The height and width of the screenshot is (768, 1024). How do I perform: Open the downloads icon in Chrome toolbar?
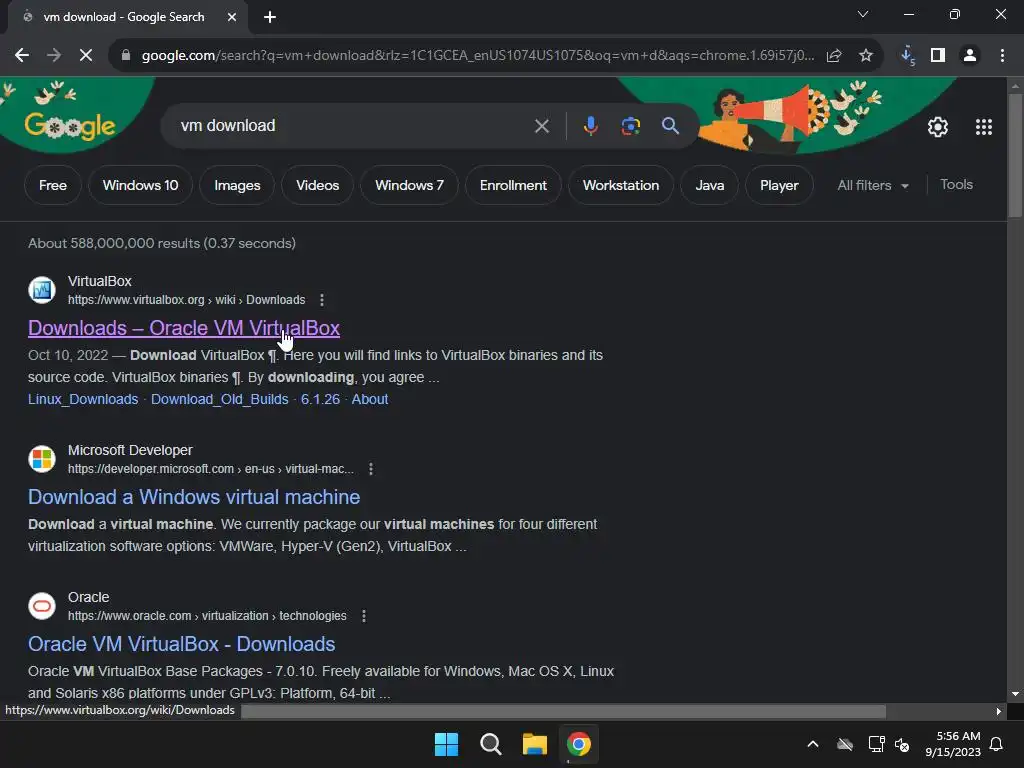point(907,56)
